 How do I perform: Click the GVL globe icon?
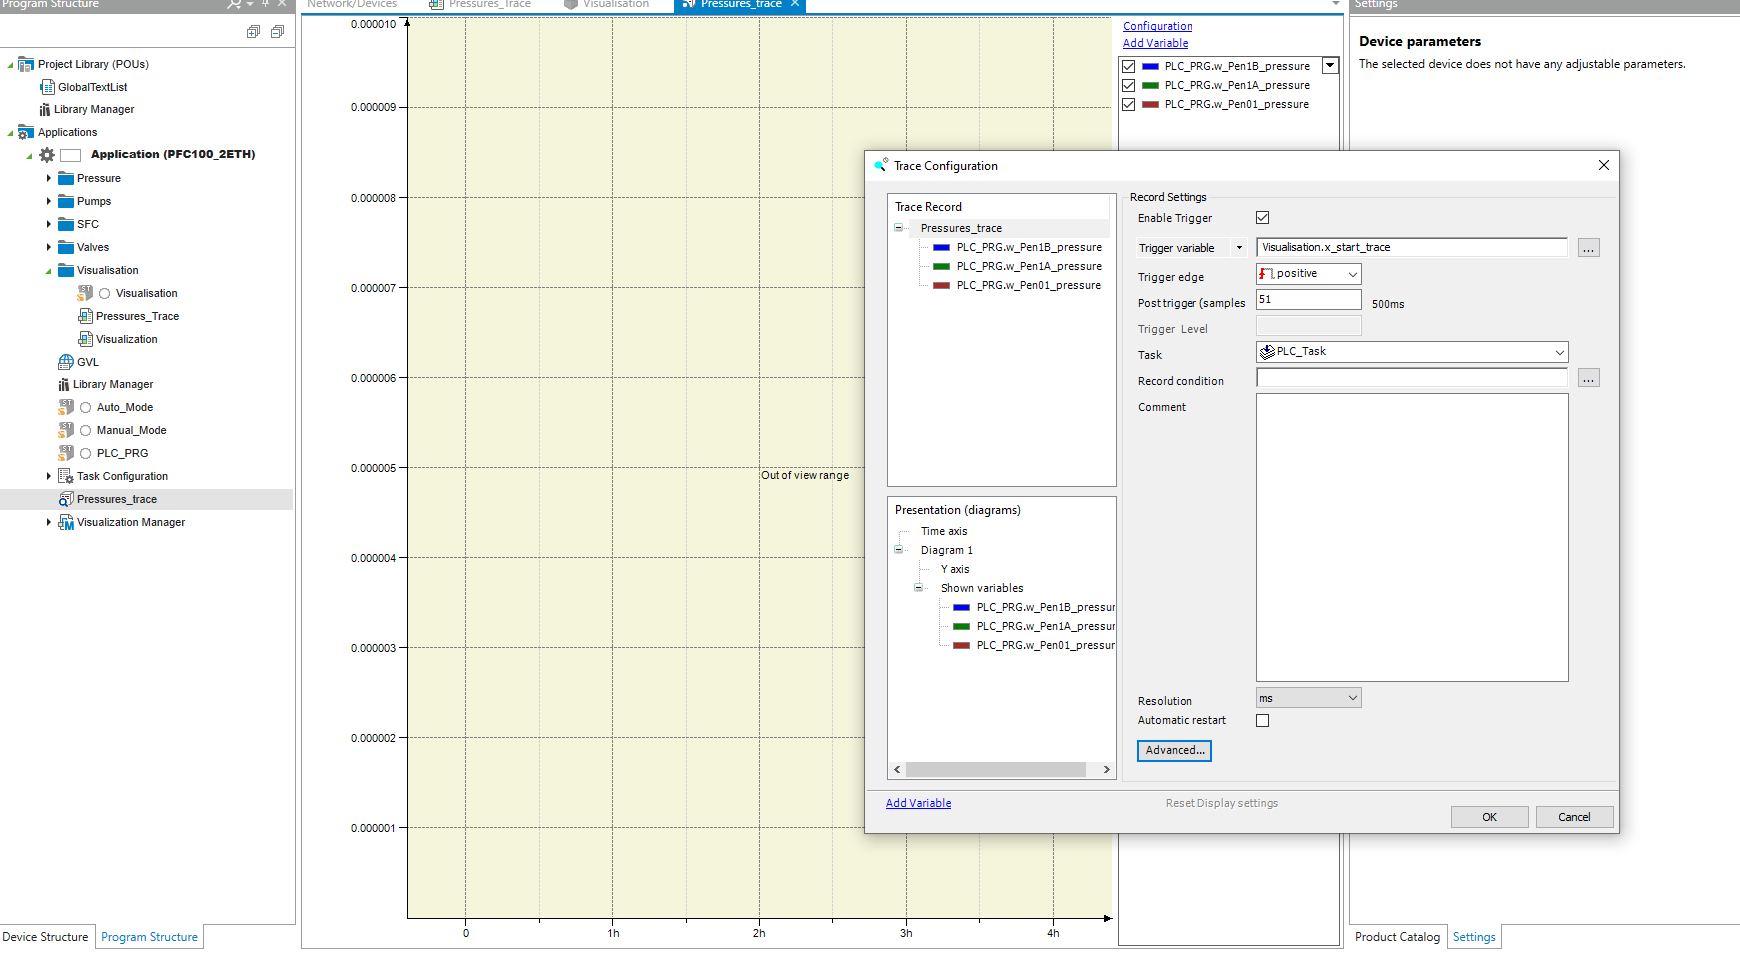tap(66, 362)
